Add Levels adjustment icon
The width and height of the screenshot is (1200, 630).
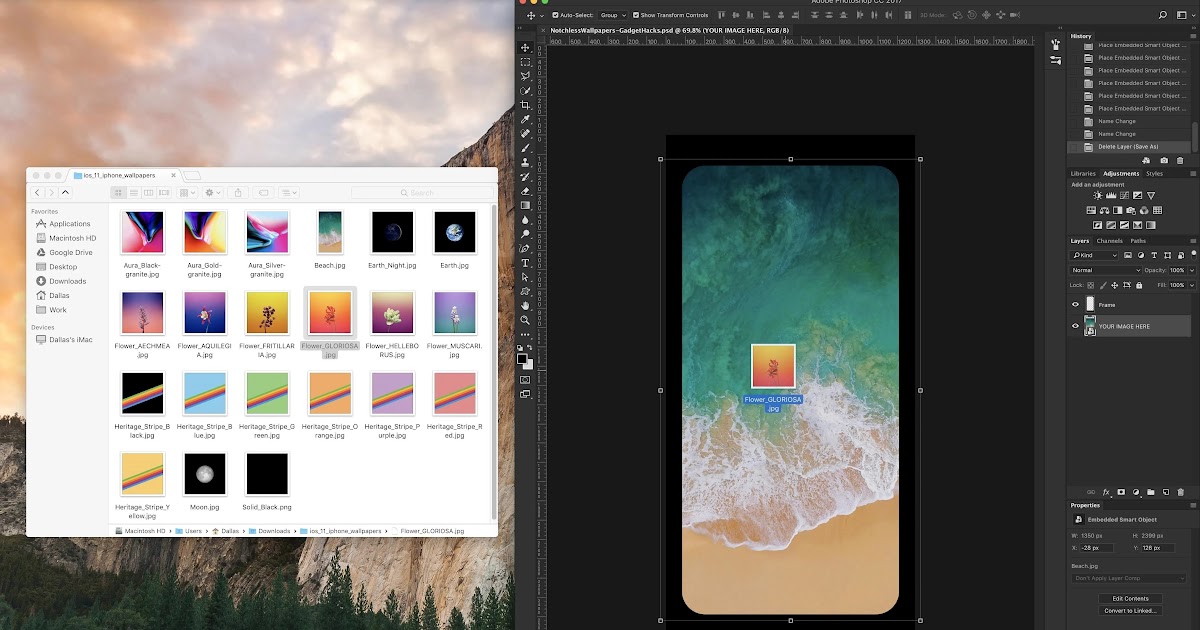(1111, 196)
